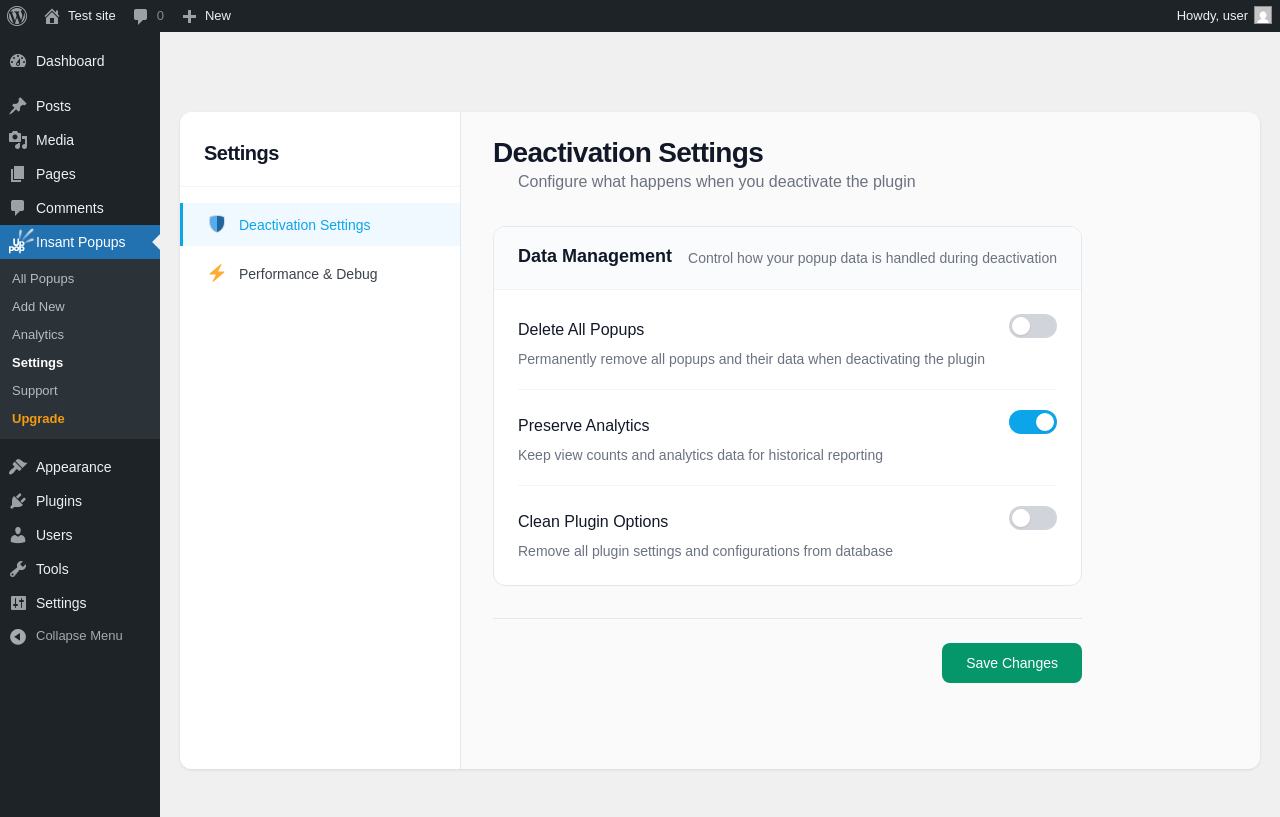Open the Upgrade link
The image size is (1280, 817).
click(38, 419)
